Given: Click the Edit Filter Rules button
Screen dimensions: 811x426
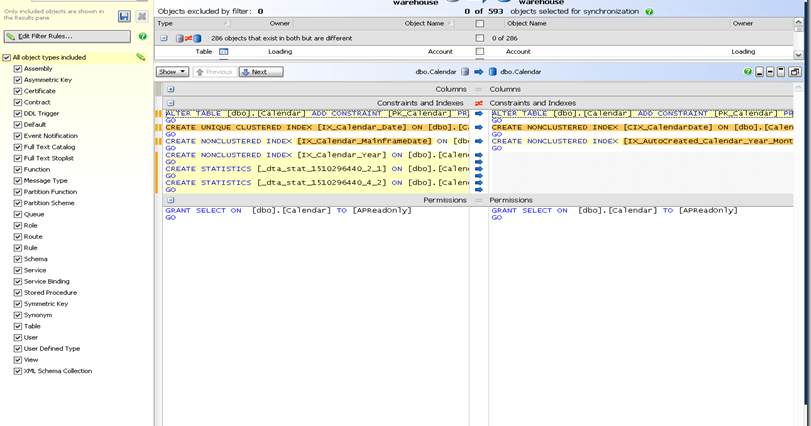Looking at the screenshot, I should point(66,37).
